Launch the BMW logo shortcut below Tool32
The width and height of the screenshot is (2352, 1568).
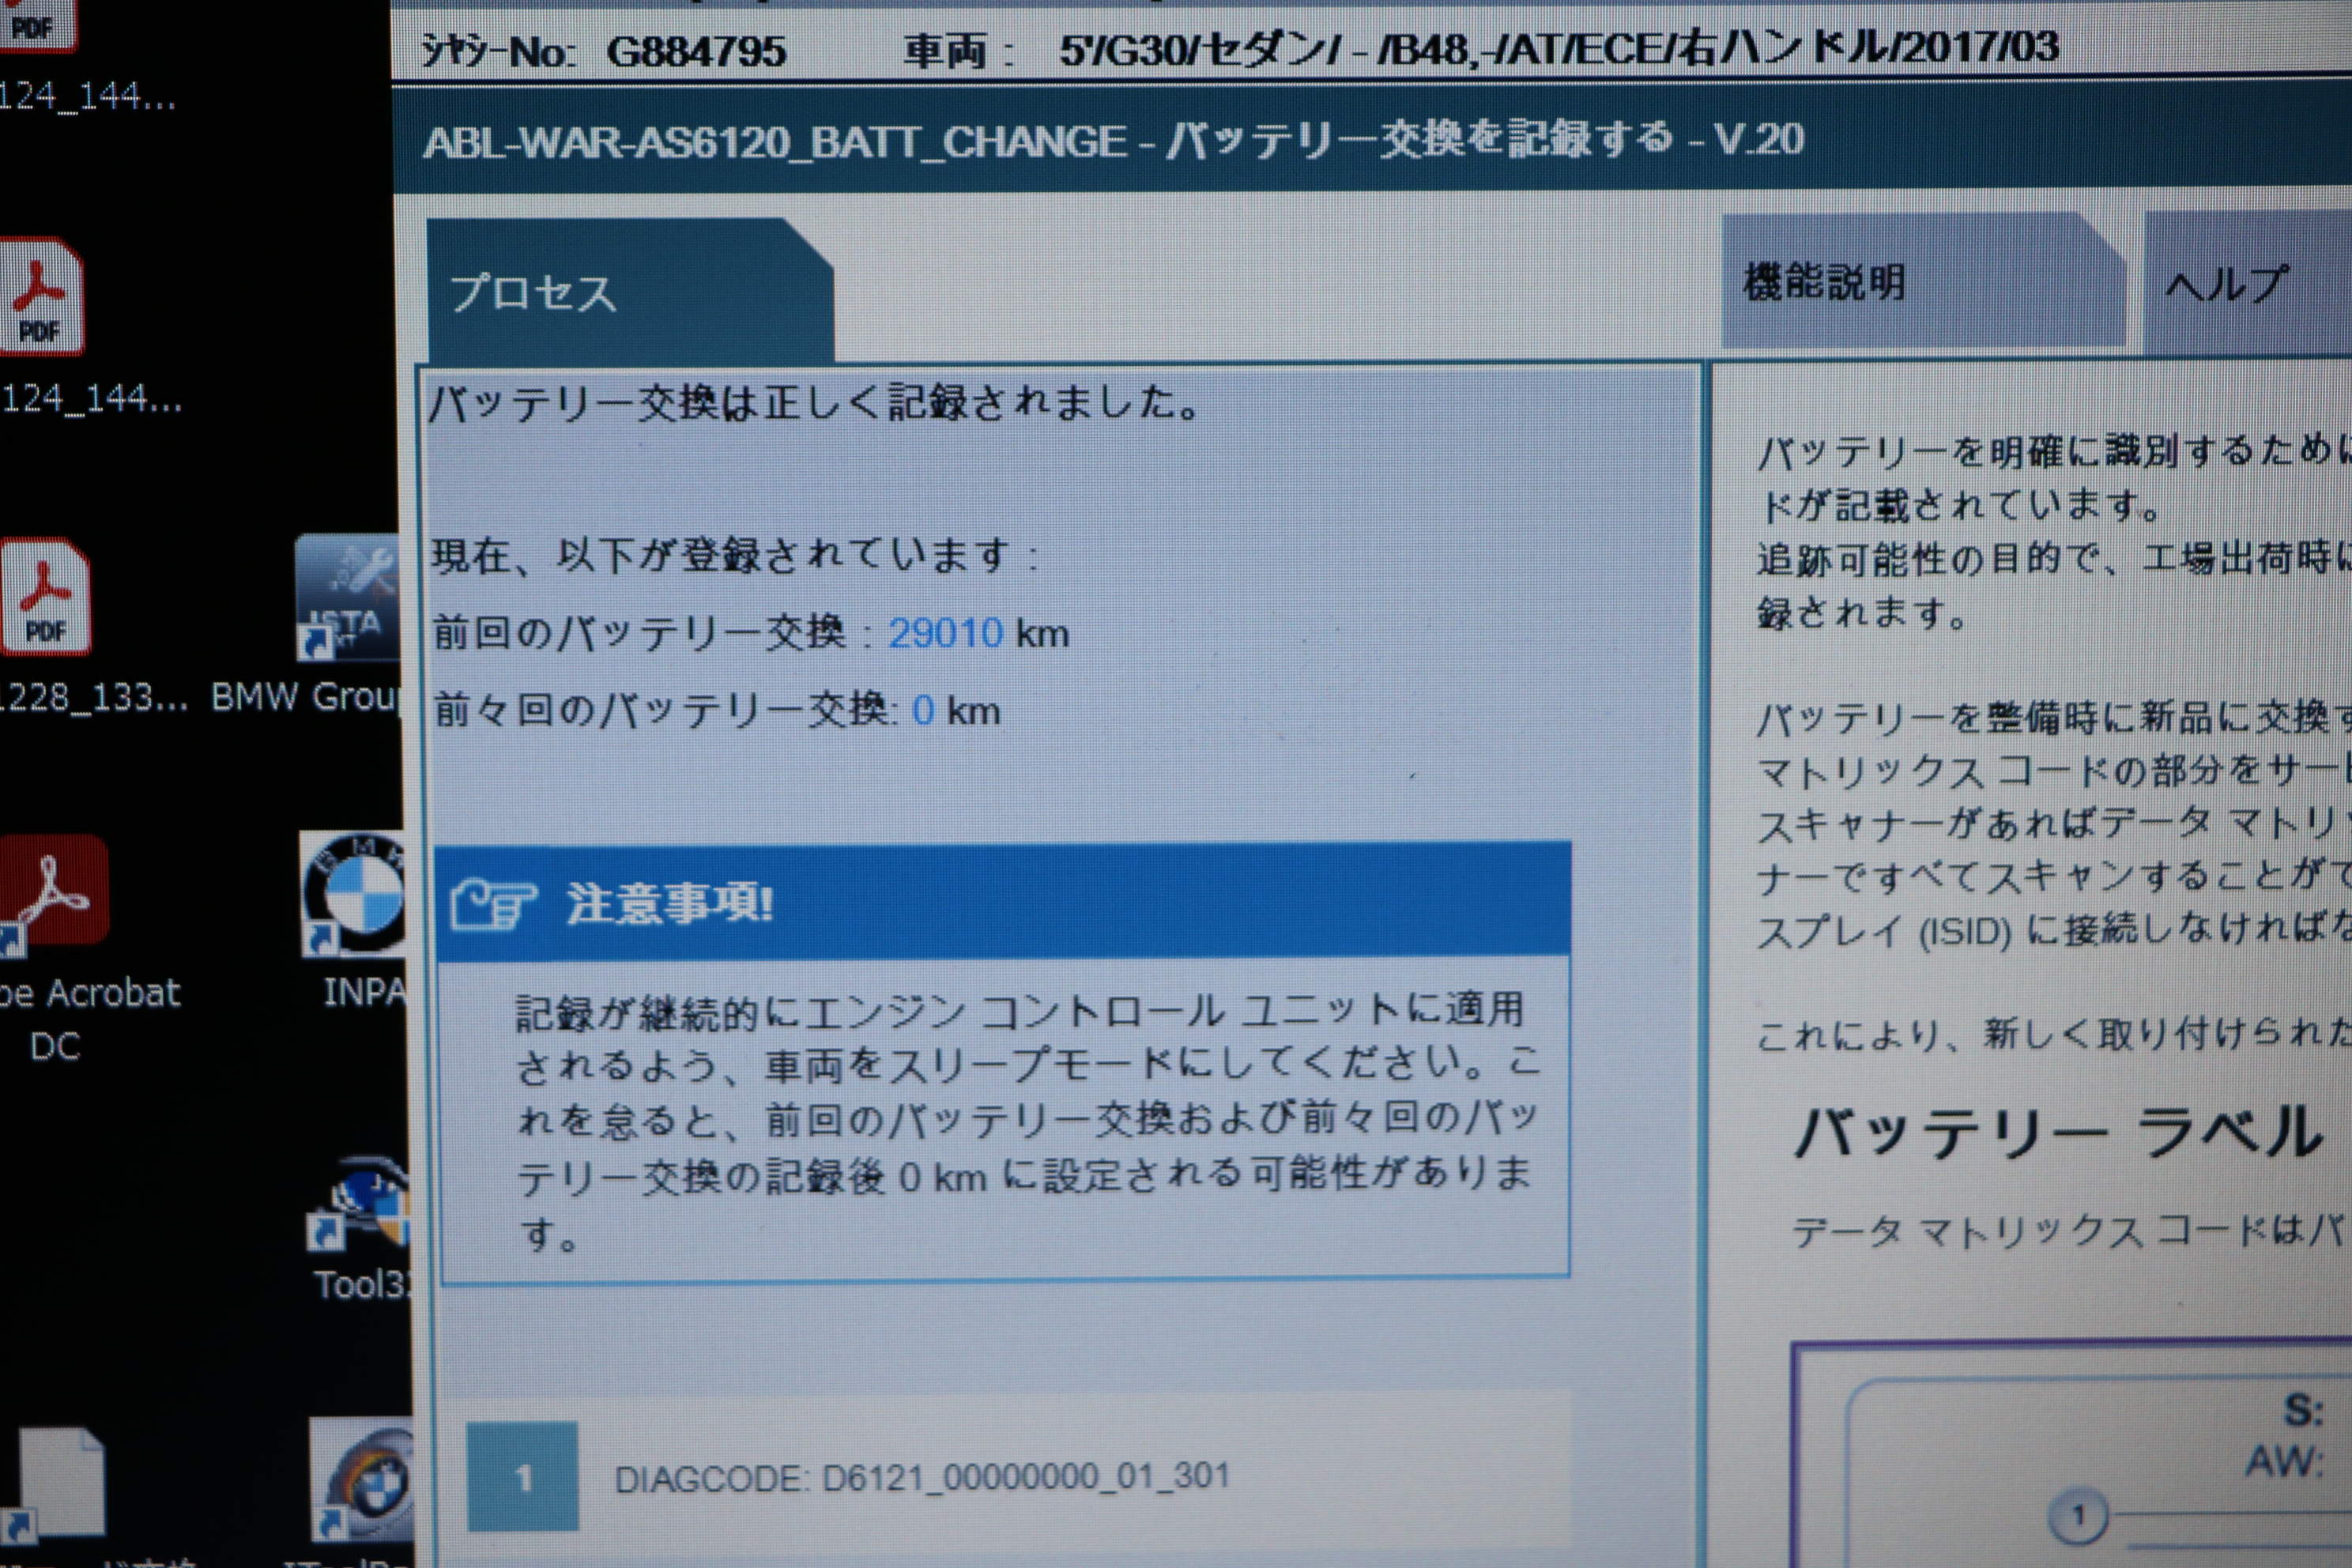pos(362,1480)
